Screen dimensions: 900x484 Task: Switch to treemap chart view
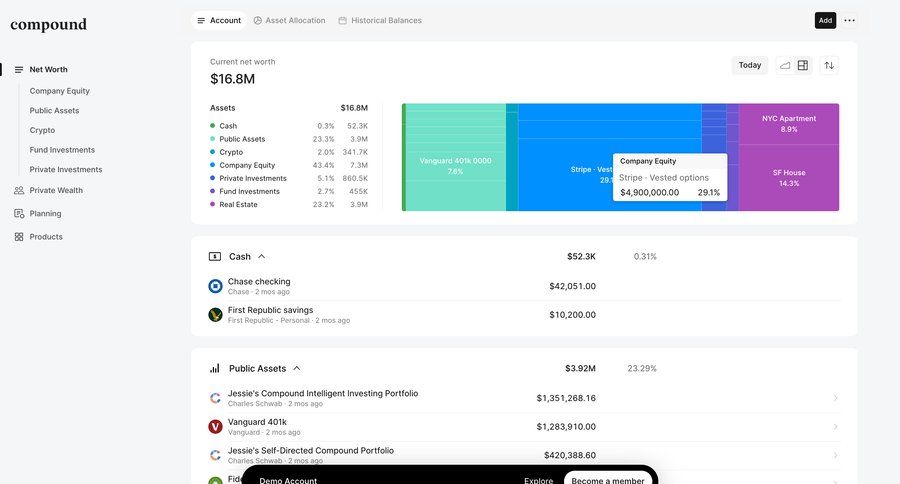(802, 65)
